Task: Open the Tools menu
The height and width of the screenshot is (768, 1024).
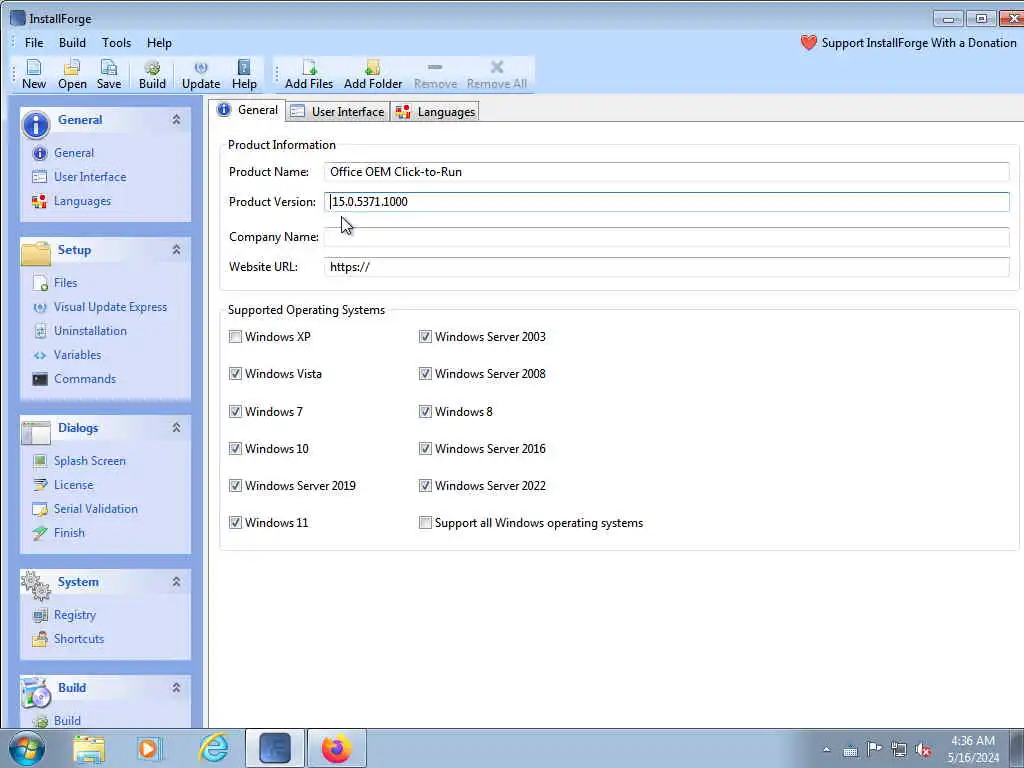Action: 116,43
